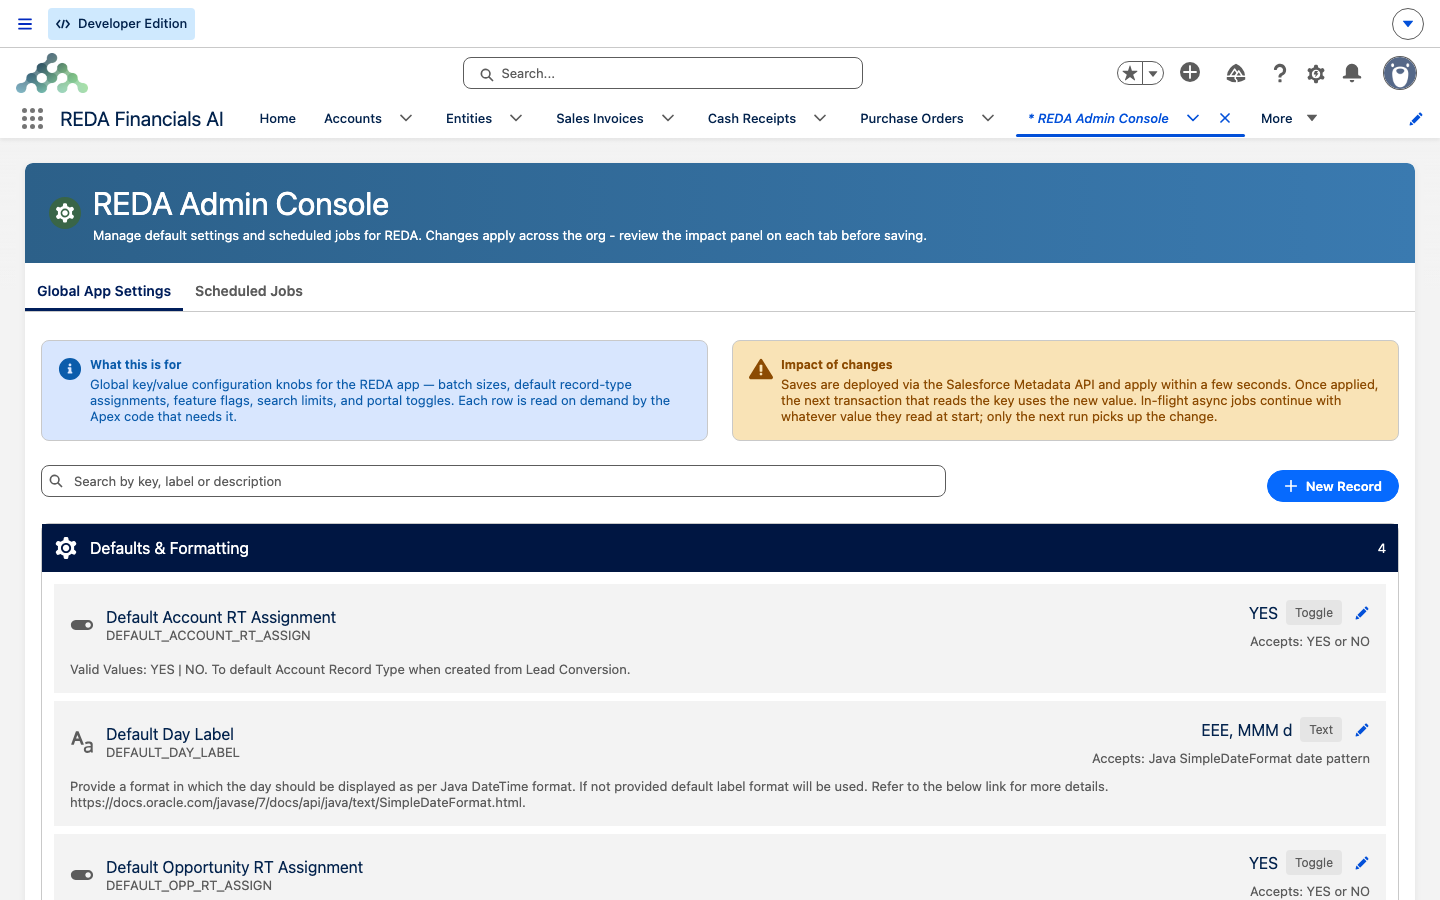Expand the Entities tab dropdown
Image resolution: width=1440 pixels, height=900 pixels.
(516, 118)
